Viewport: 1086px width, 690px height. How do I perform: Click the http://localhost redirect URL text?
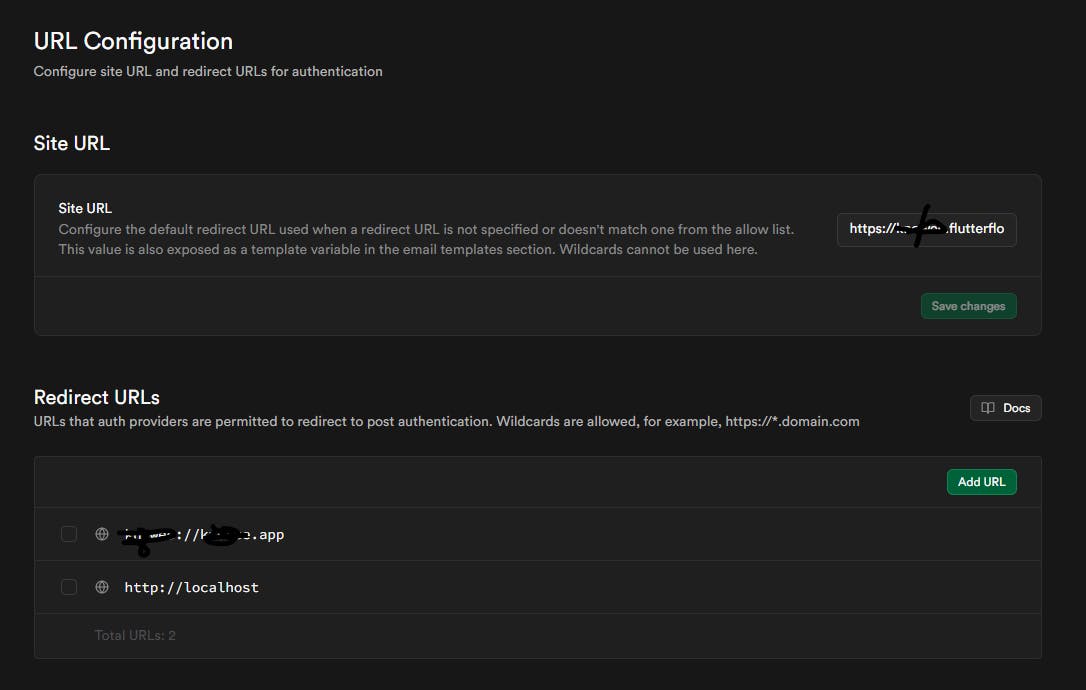[x=191, y=587]
